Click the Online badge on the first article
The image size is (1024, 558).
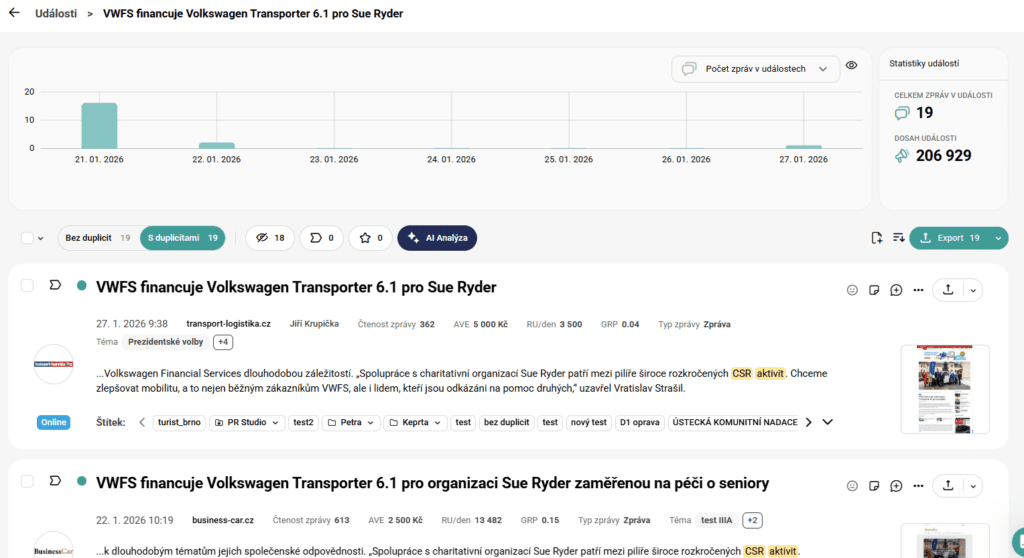pyautogui.click(x=54, y=422)
